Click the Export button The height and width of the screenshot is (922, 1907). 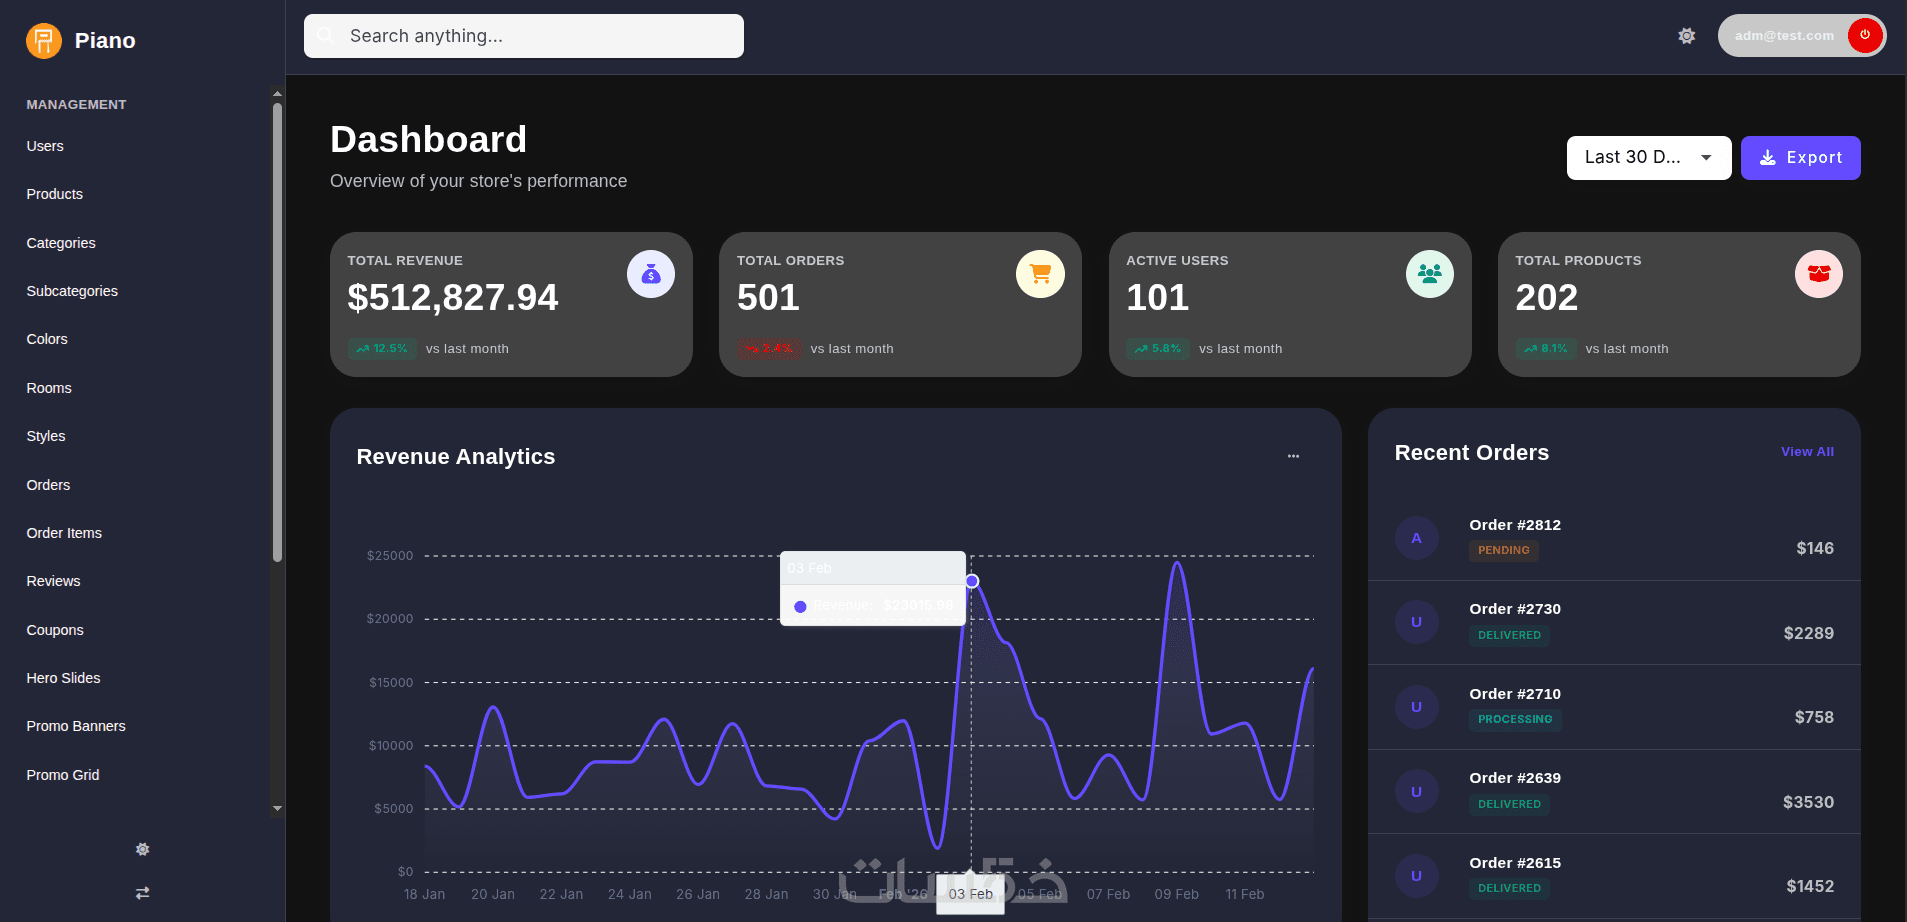(x=1800, y=158)
